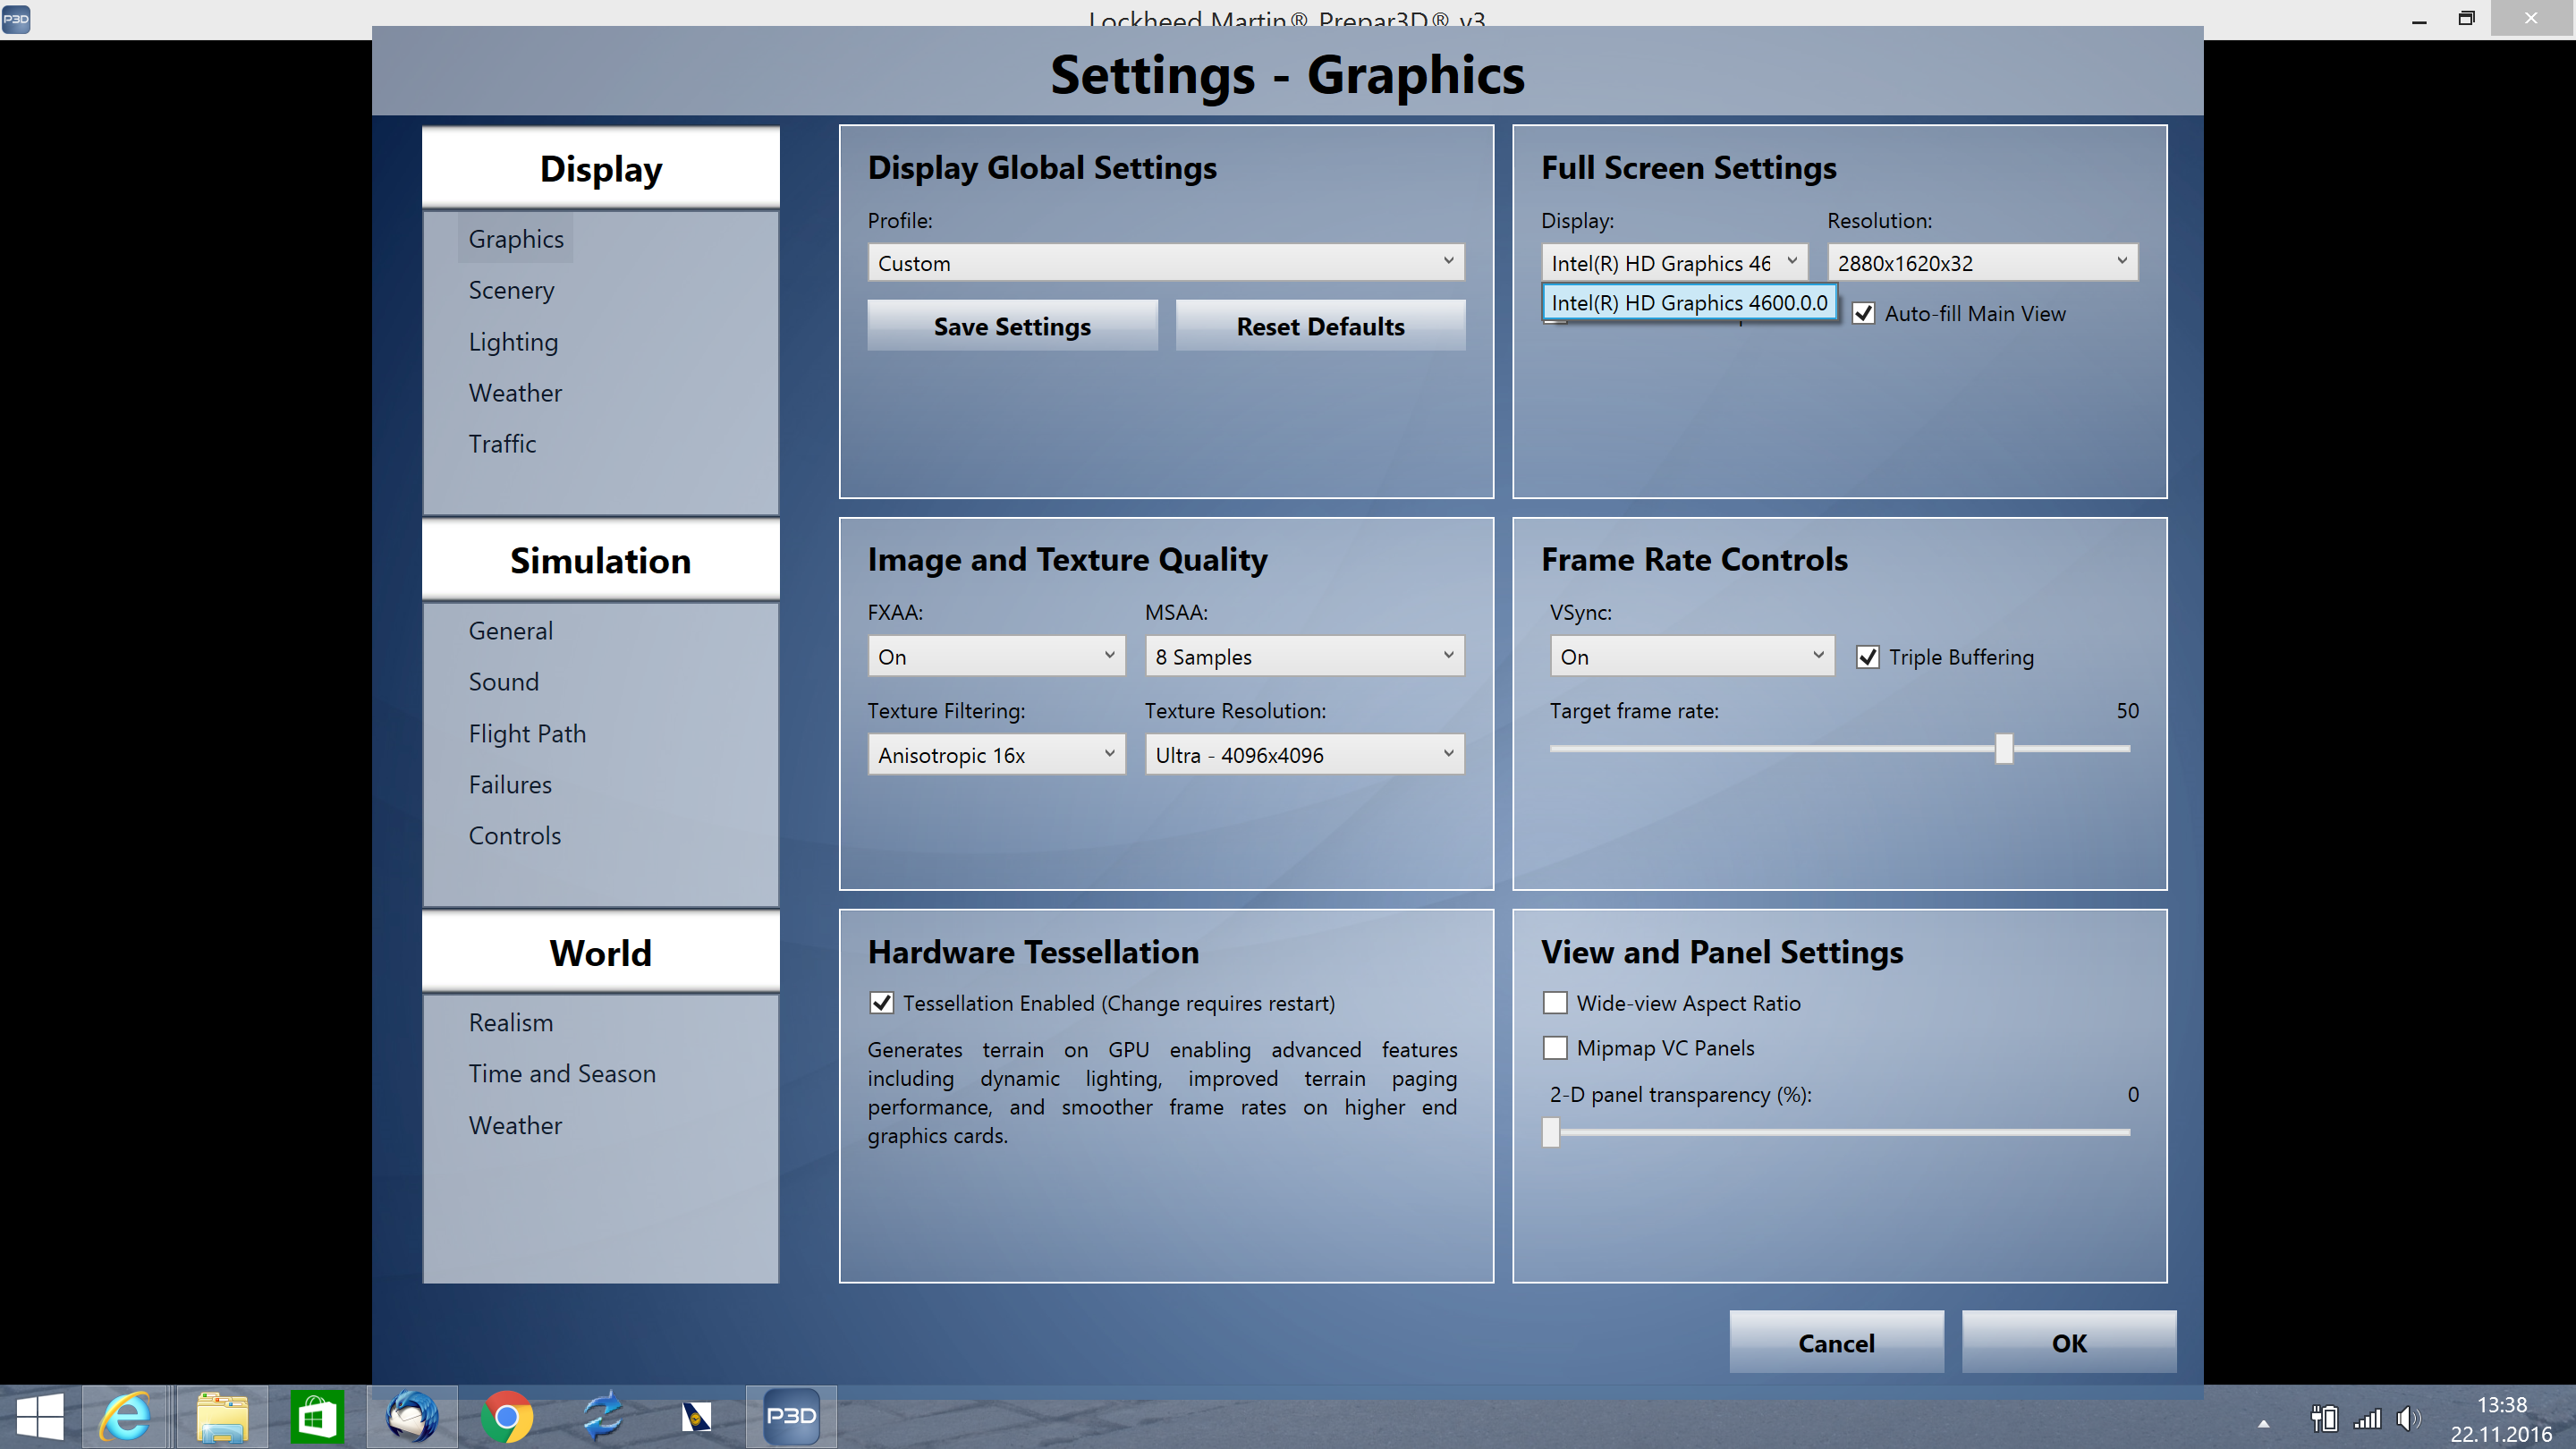Image resolution: width=2576 pixels, height=1449 pixels.
Task: Click the World section header
Action: [600, 953]
